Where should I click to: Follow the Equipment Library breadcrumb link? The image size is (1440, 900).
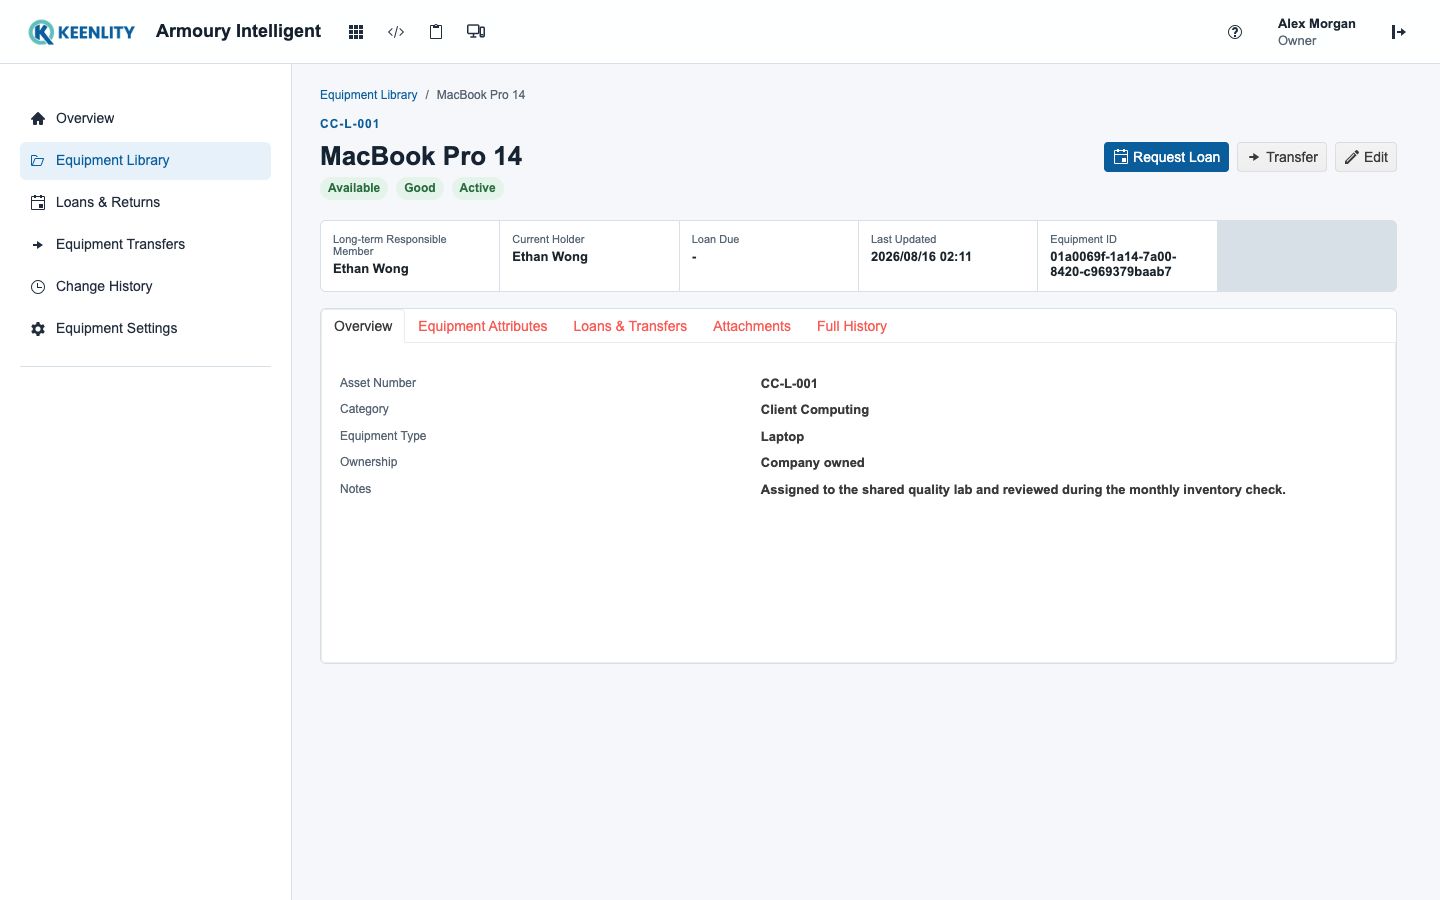(368, 95)
